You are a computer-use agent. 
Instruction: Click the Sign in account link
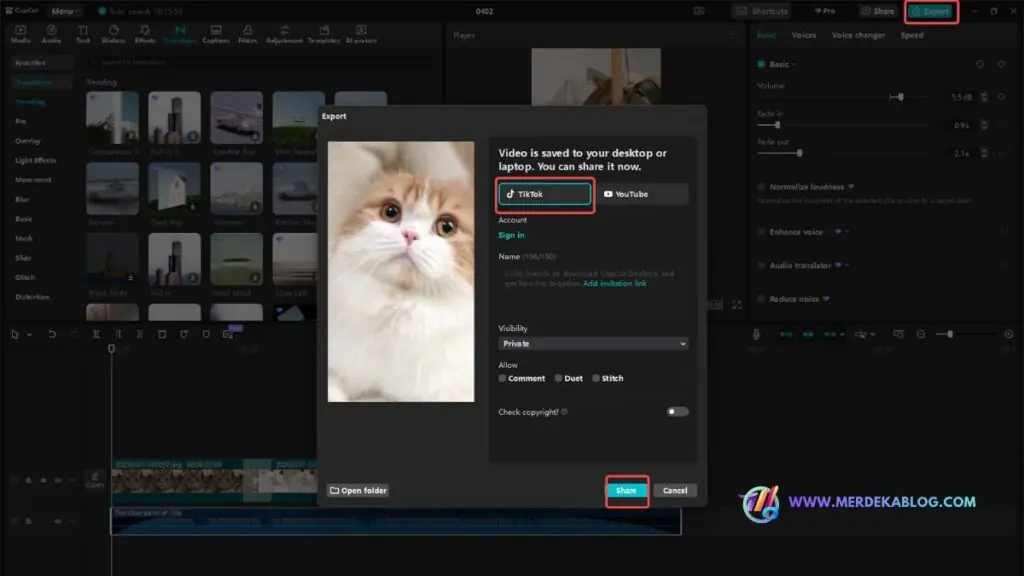pyautogui.click(x=511, y=235)
